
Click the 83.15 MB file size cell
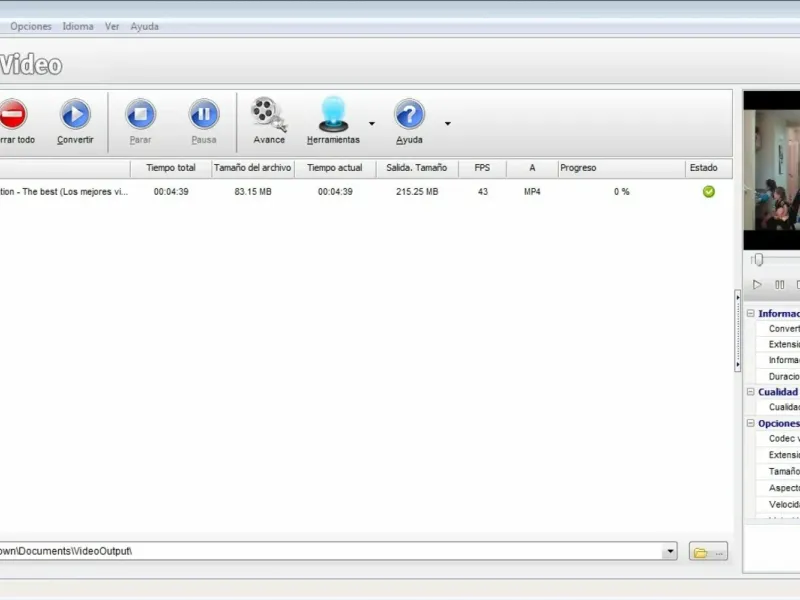click(x=253, y=192)
